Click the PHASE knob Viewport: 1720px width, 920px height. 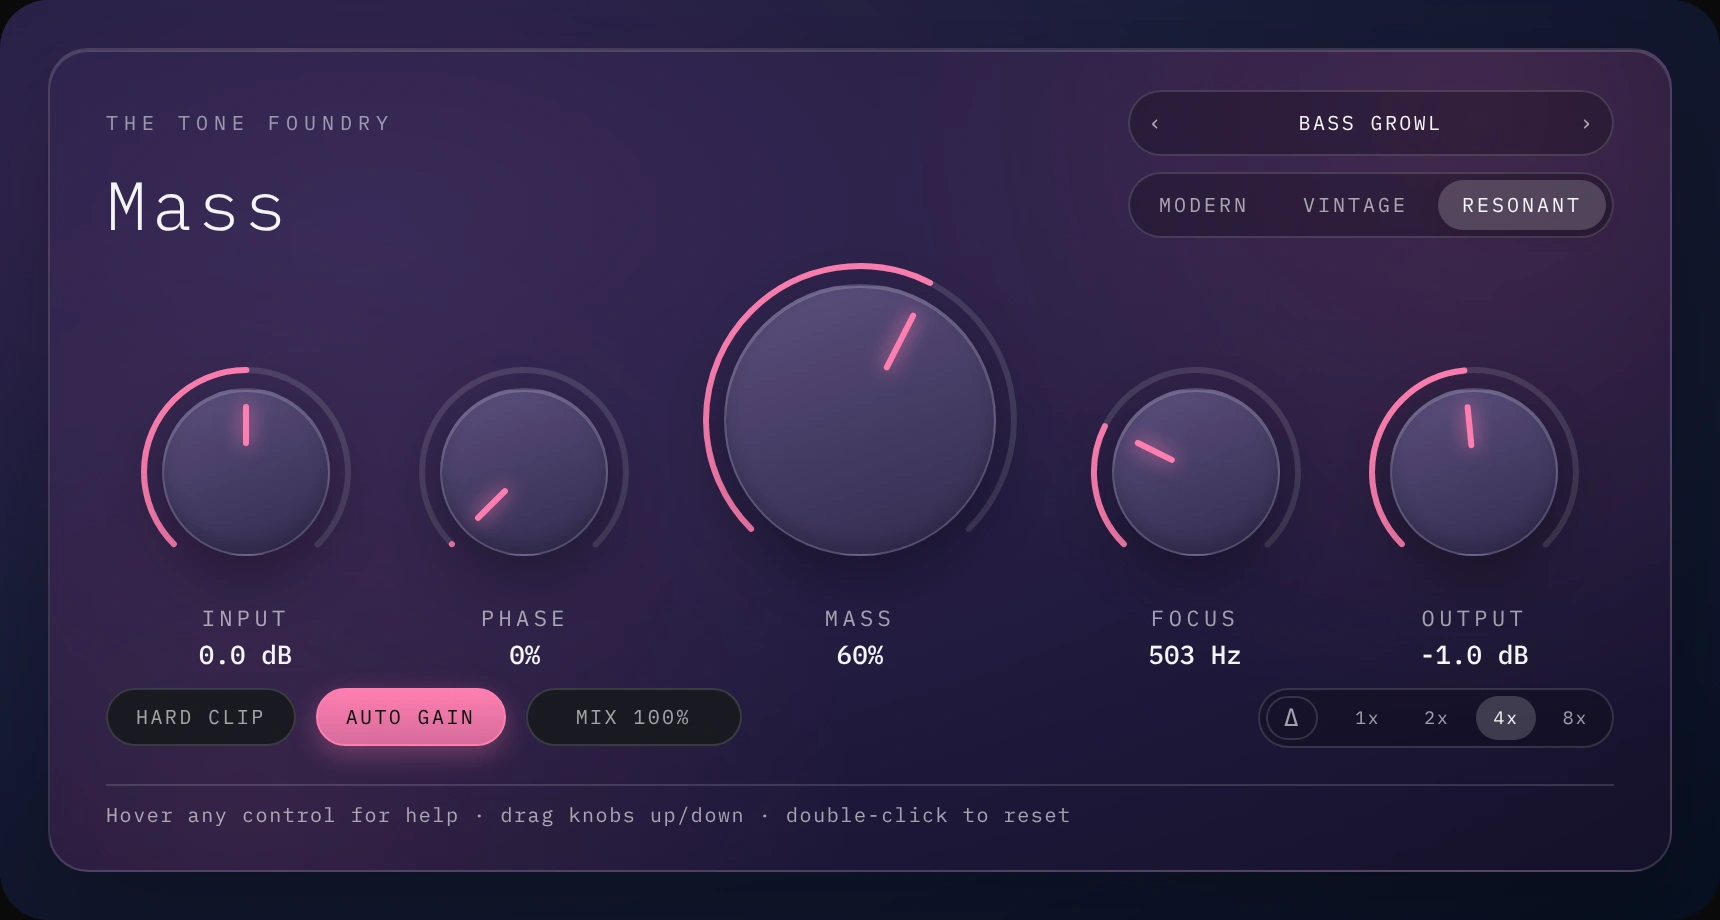[x=524, y=472]
